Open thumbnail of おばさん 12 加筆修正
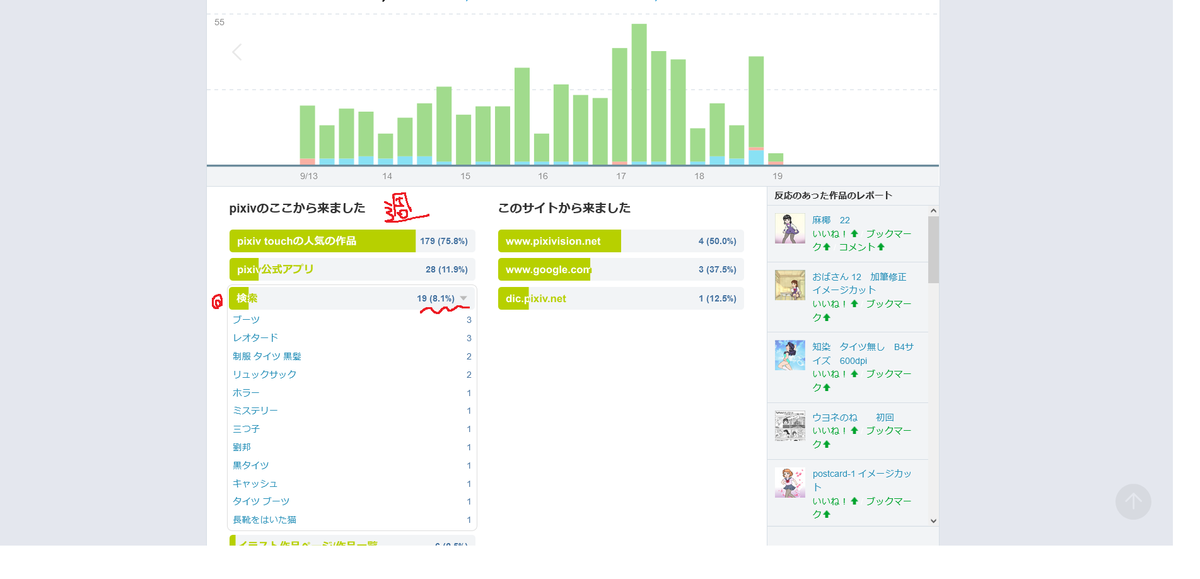This screenshot has width=1200, height=579. click(790, 285)
